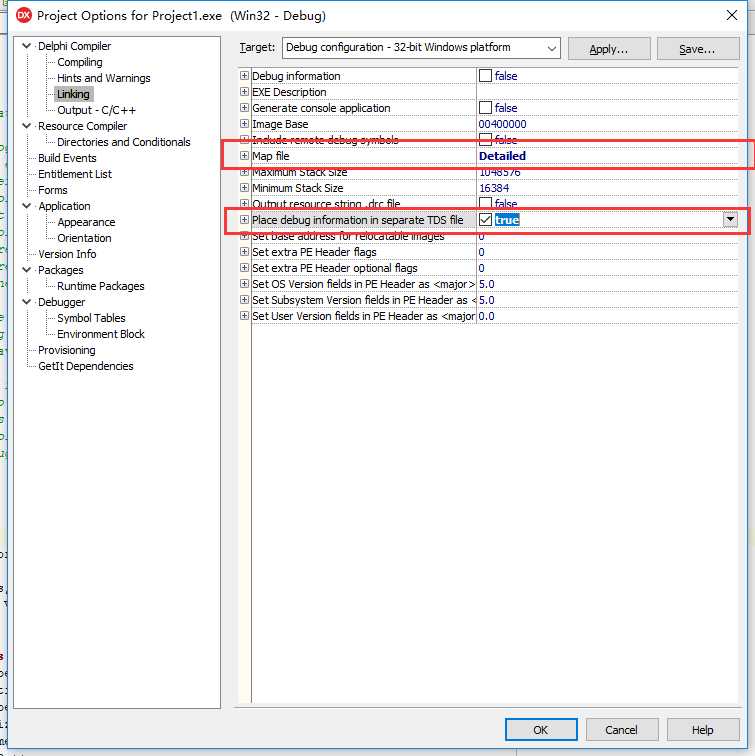Click the Save... button
This screenshot has width=755, height=756.
click(x=698, y=49)
